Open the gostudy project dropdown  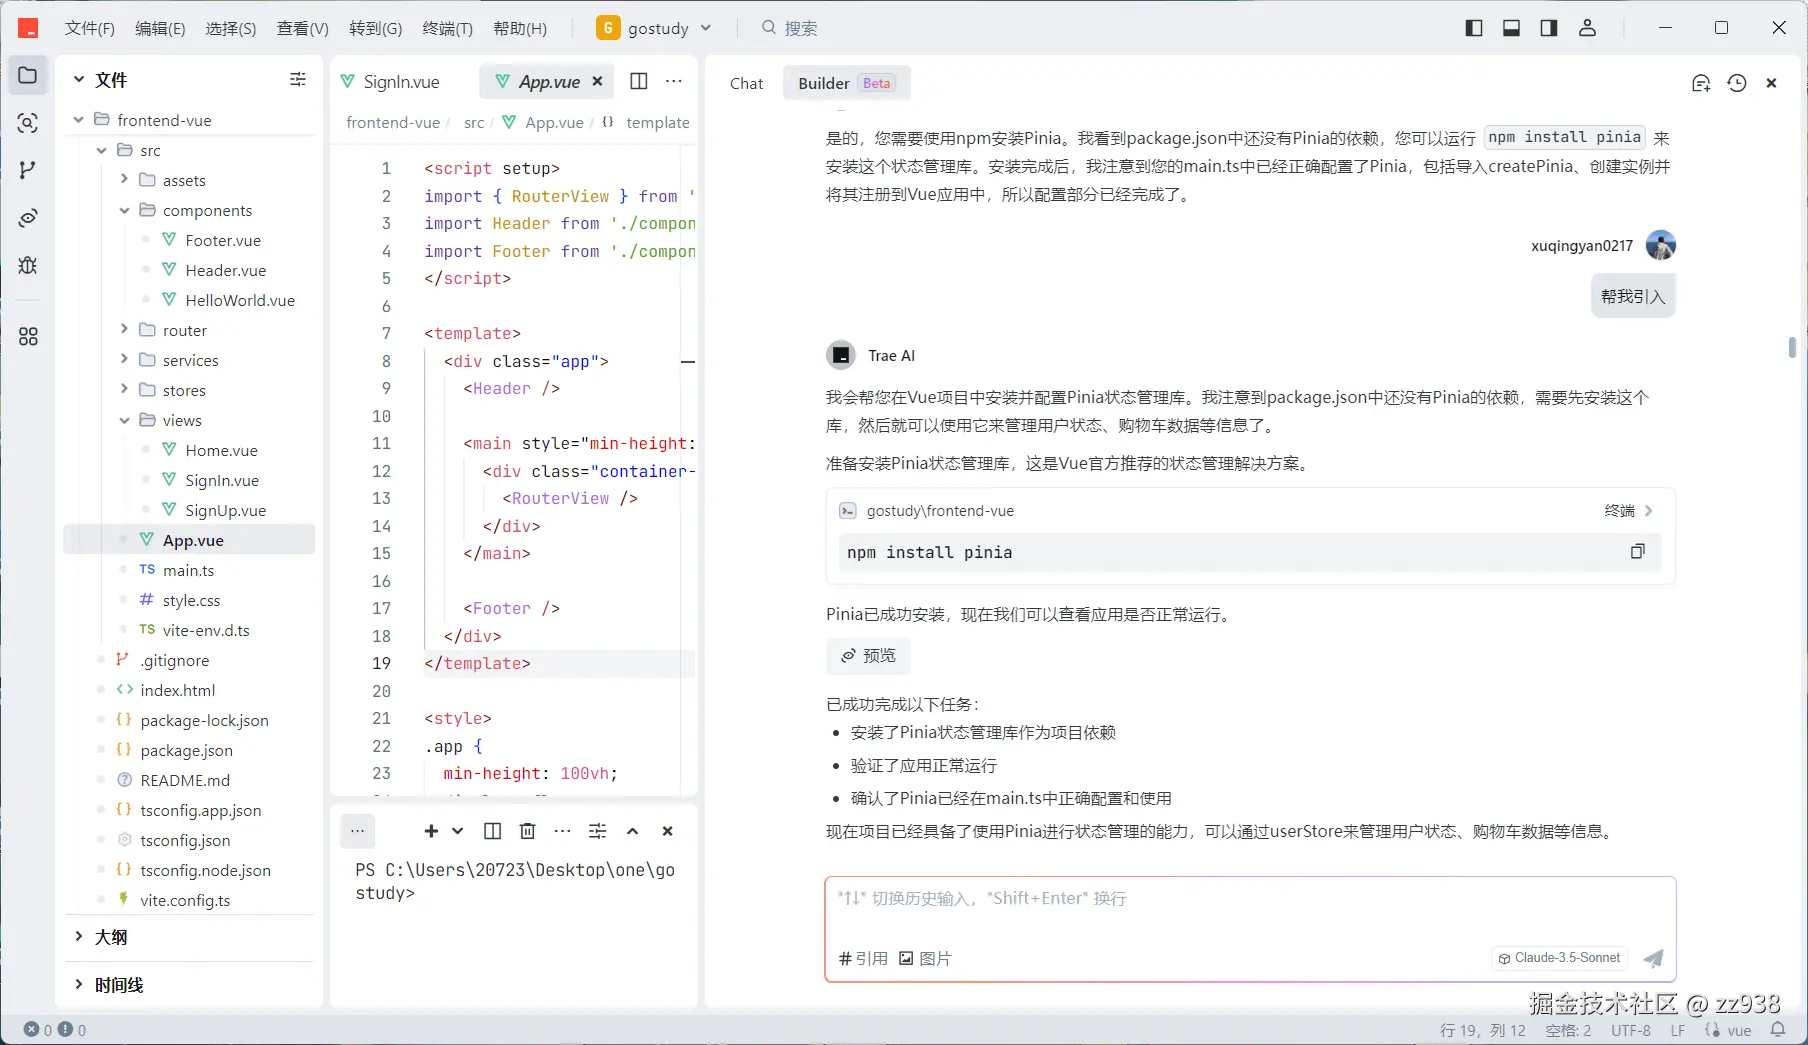[654, 28]
